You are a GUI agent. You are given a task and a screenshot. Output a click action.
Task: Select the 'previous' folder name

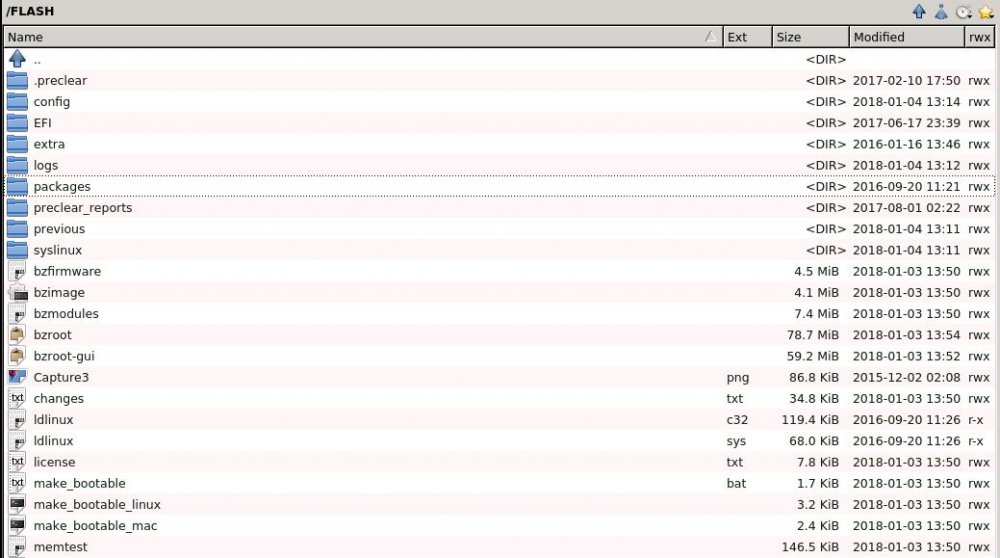pos(59,229)
